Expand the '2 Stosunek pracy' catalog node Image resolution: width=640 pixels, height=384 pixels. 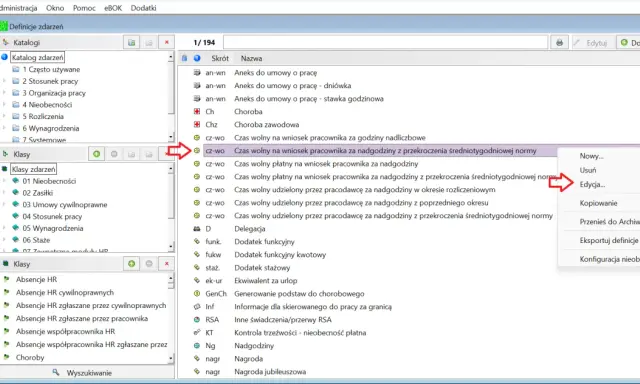point(4,81)
